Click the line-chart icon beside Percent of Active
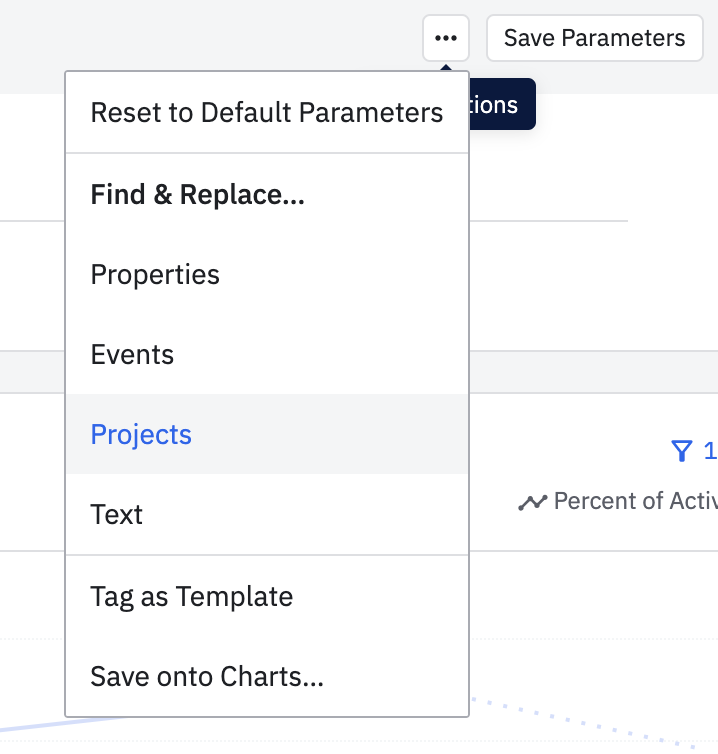The image size is (718, 754). [532, 502]
